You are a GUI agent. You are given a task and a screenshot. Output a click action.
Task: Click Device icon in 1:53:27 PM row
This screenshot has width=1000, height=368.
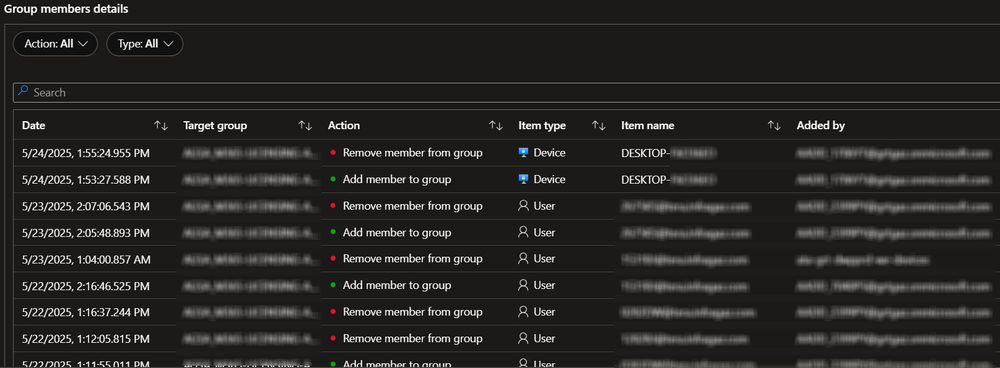tap(524, 180)
